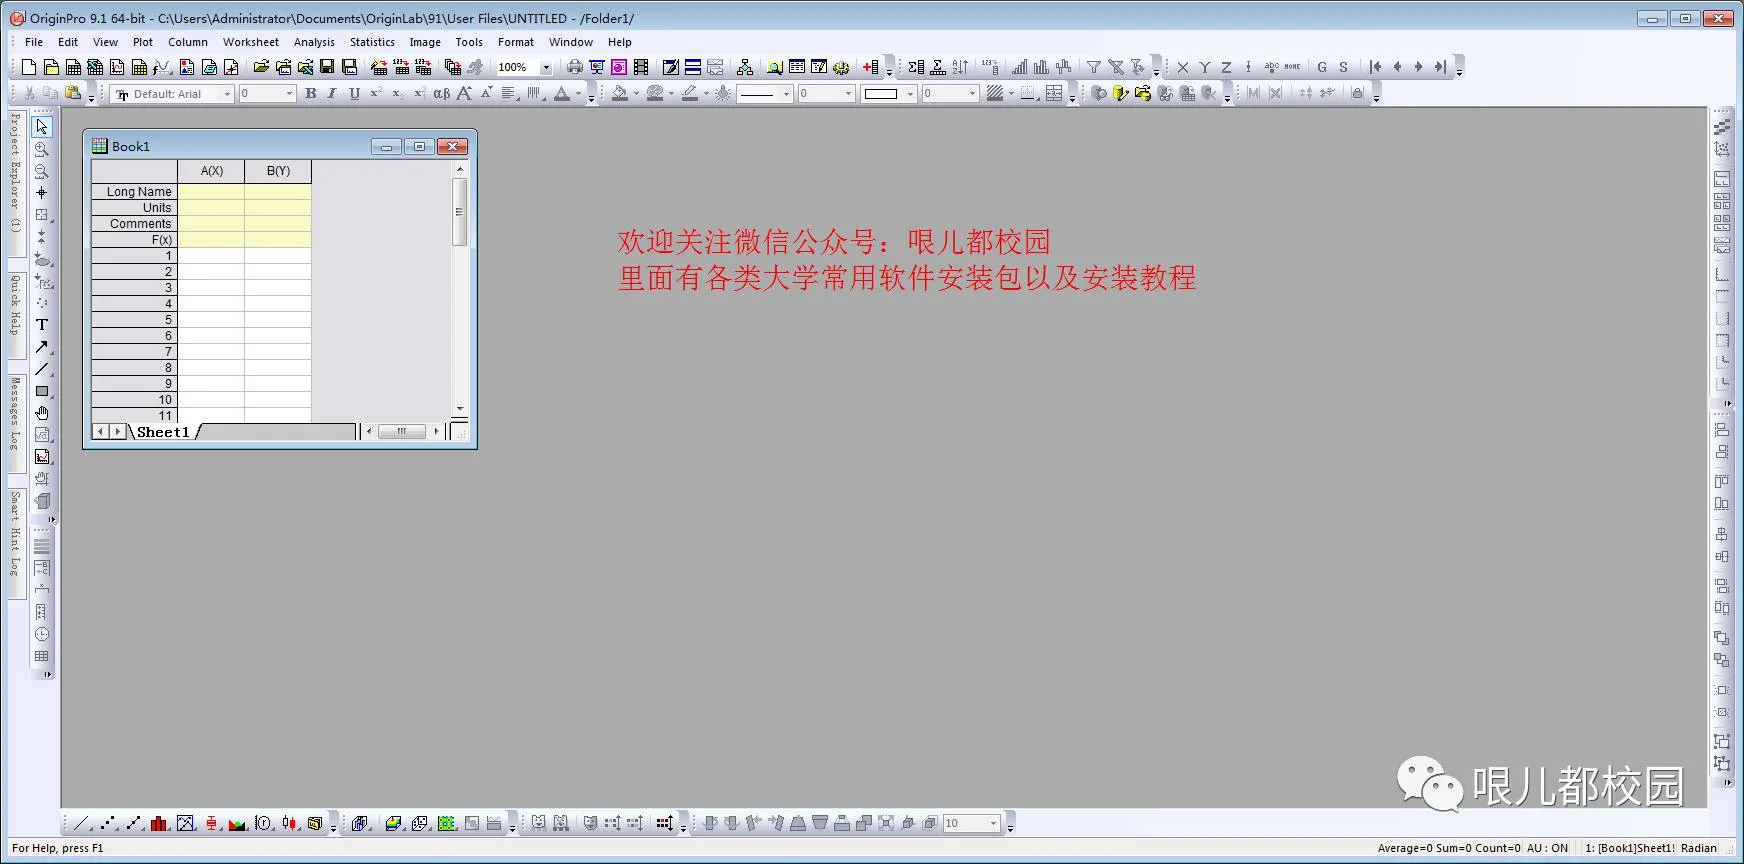Click the Long Name row label
The image size is (1744, 864).
(x=134, y=192)
